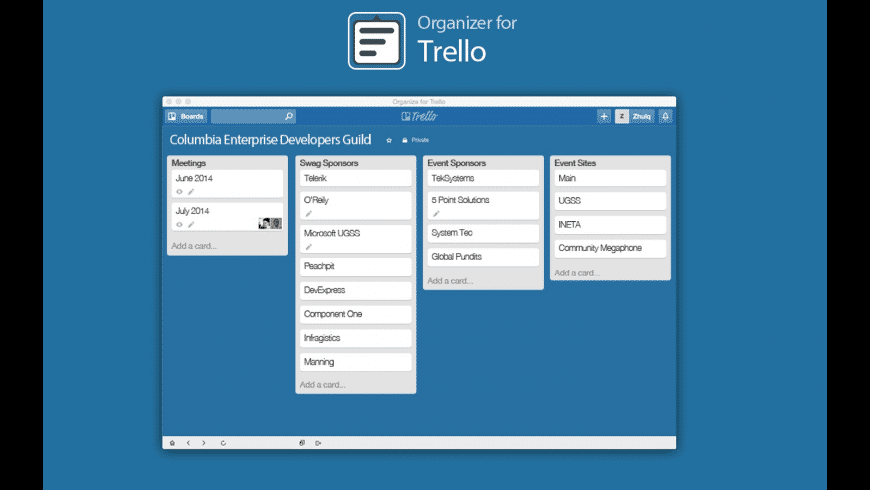The width and height of the screenshot is (870, 490).
Task: Add a card to Event Sites
Action: click(577, 273)
